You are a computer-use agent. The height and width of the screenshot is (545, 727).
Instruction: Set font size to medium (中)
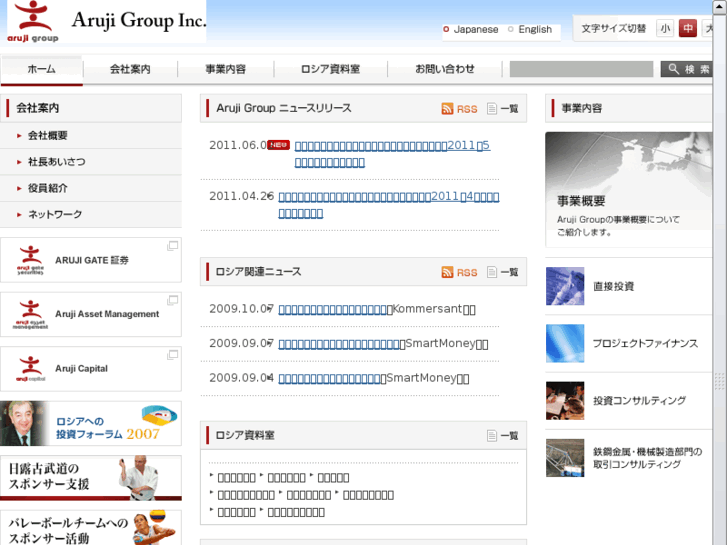(x=688, y=29)
